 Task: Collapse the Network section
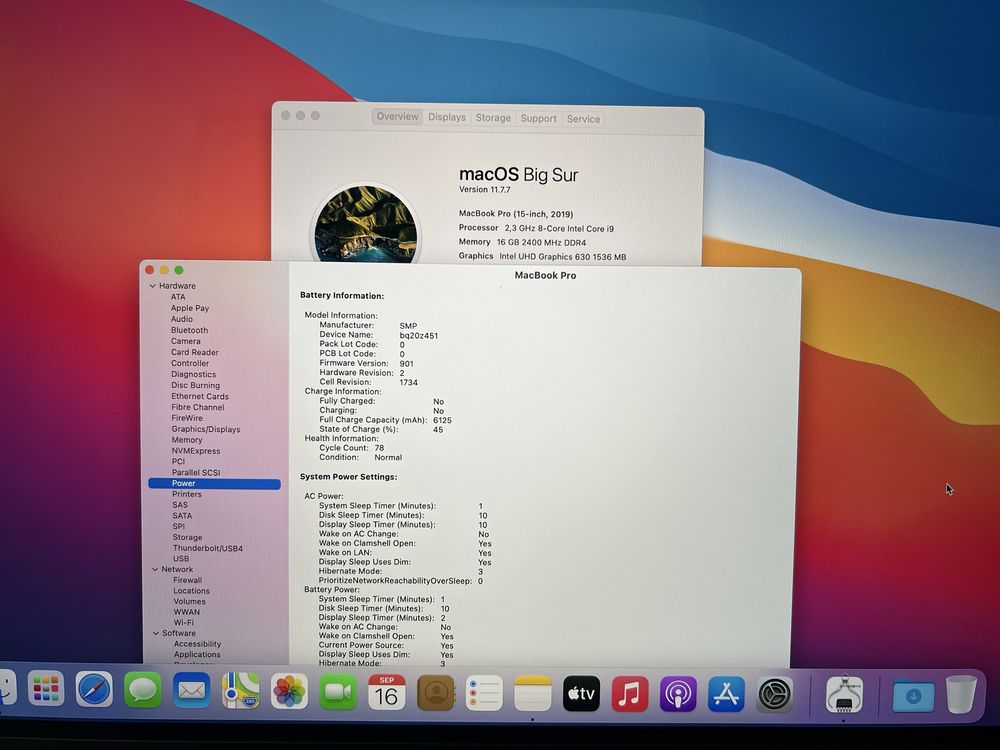(155, 569)
